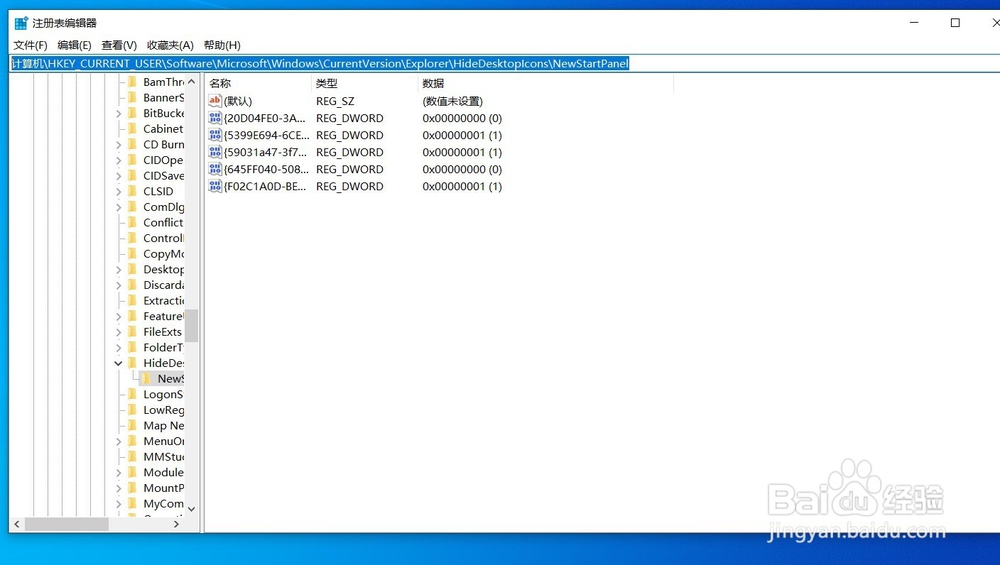Click the CopyM folder icon

click(133, 254)
